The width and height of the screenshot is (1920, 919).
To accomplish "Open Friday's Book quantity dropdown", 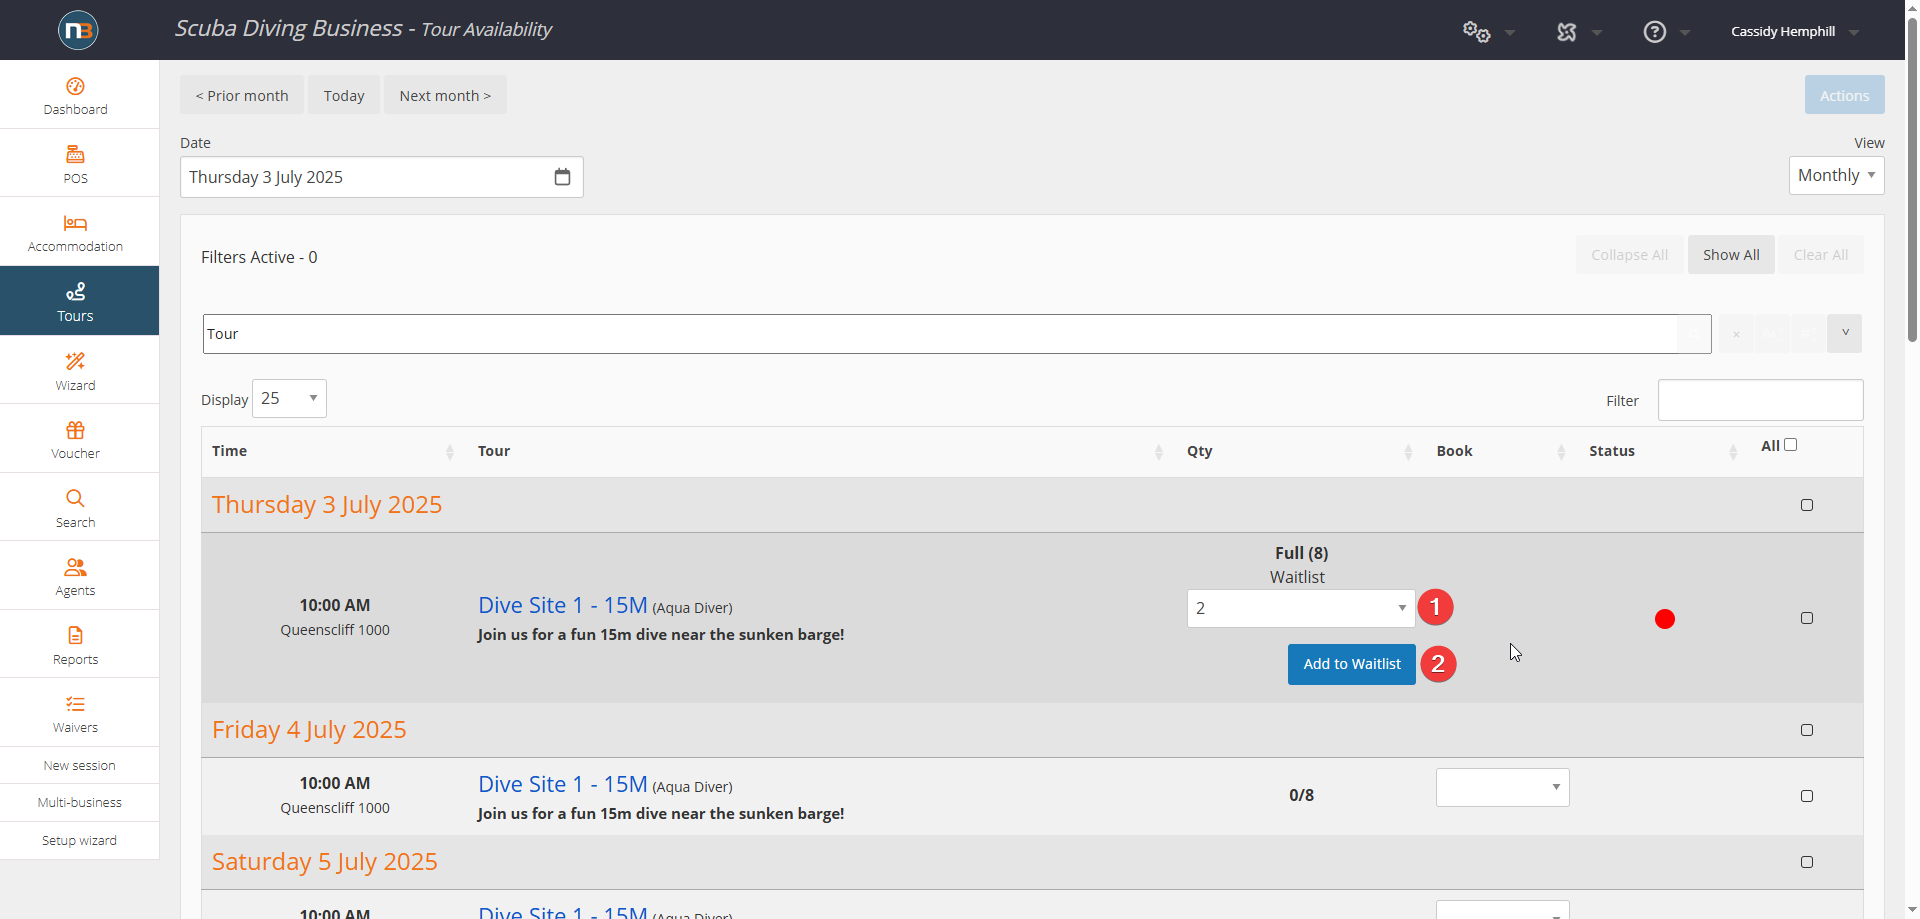I will (x=1502, y=787).
